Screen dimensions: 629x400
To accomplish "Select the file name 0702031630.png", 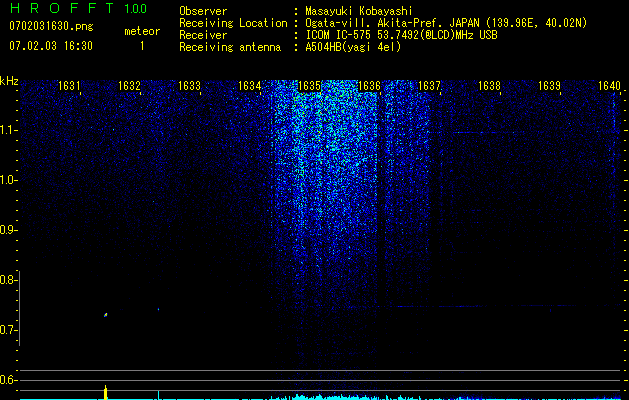I will click(x=51, y=26).
